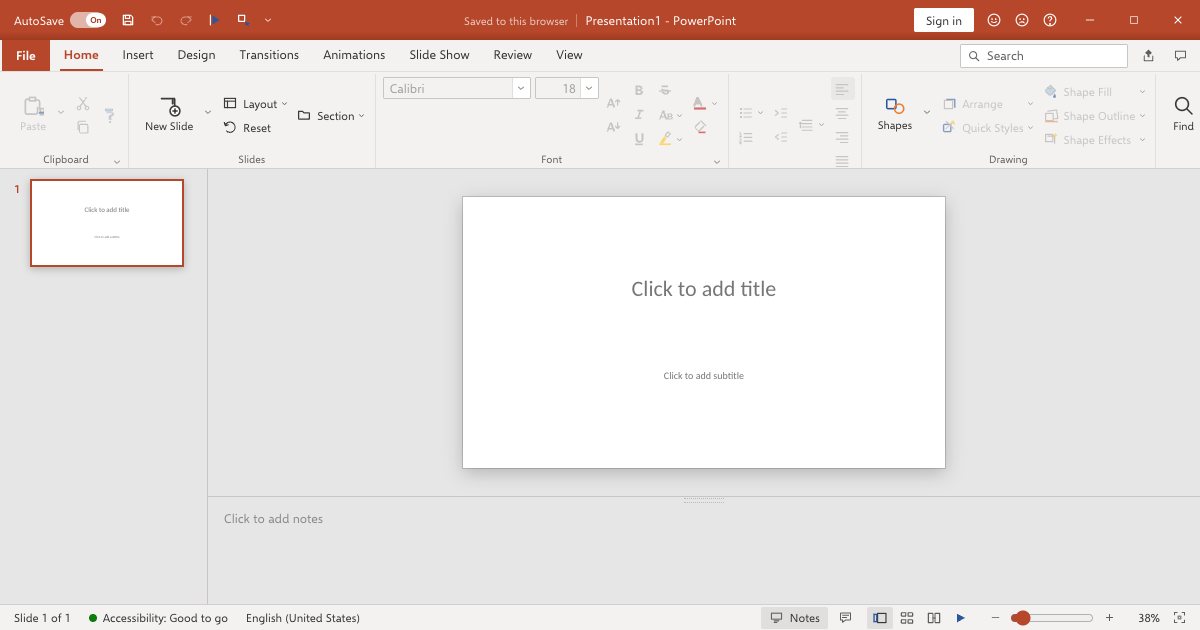Open Customize Quick Access Toolbar dropdown
The image size is (1200, 630).
click(268, 20)
